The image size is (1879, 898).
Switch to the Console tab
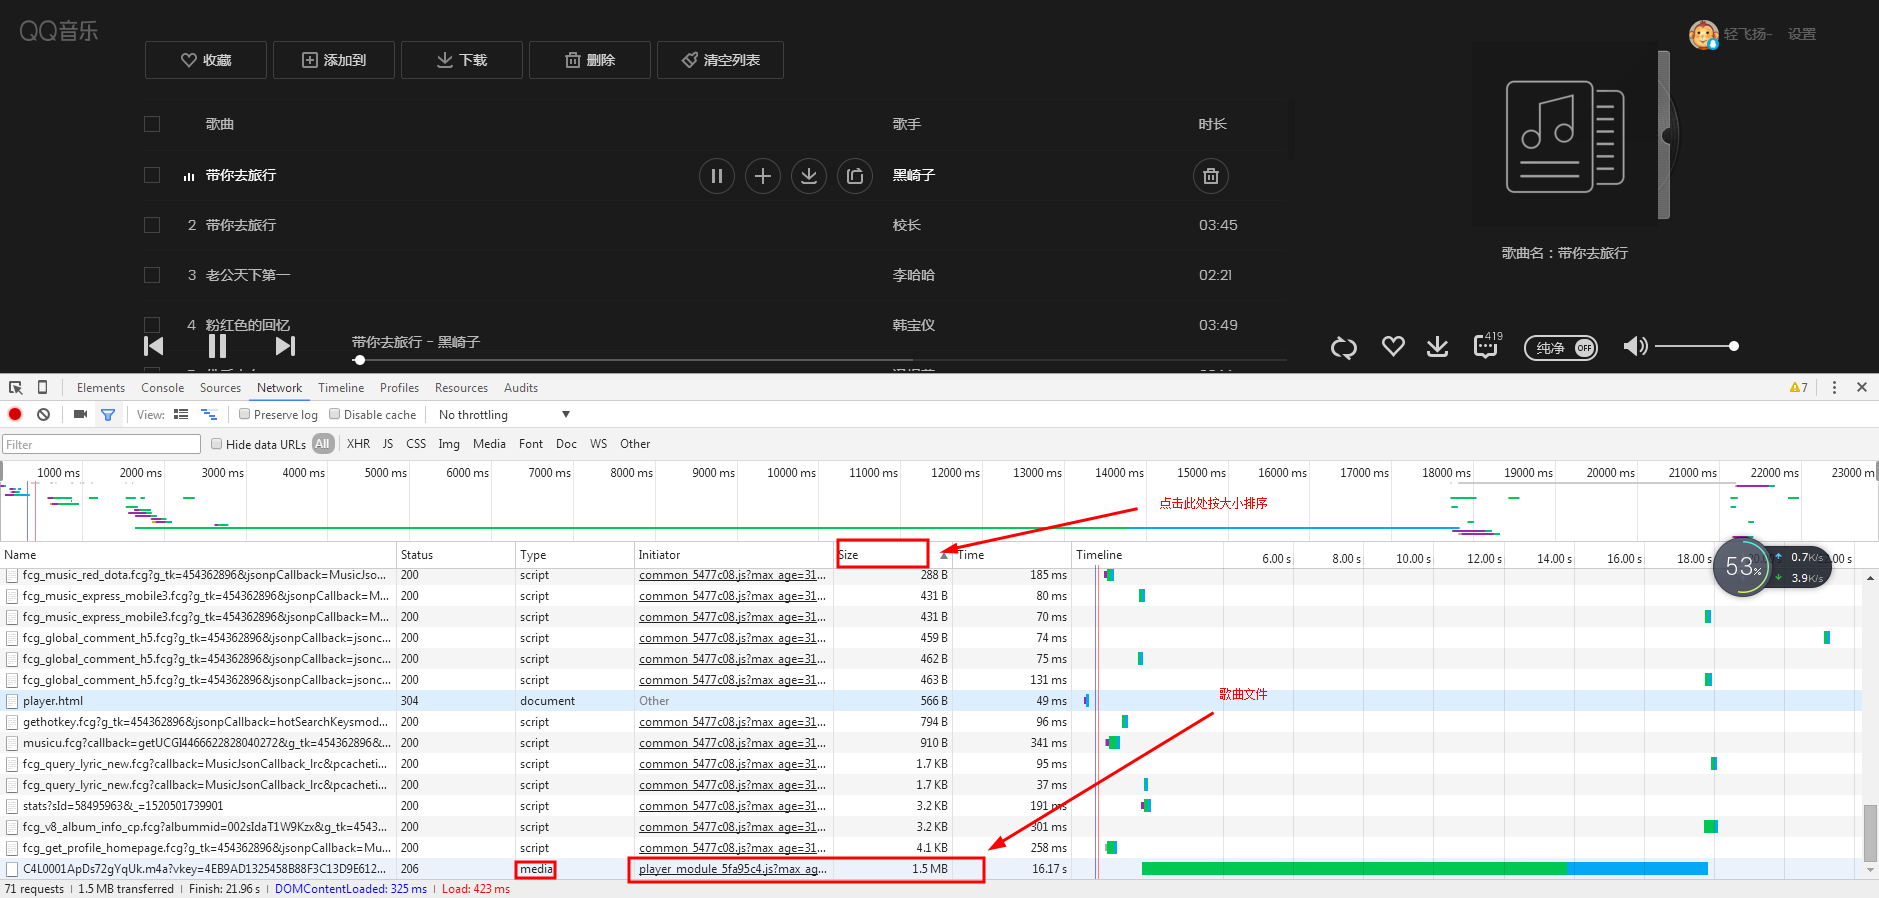[162, 388]
